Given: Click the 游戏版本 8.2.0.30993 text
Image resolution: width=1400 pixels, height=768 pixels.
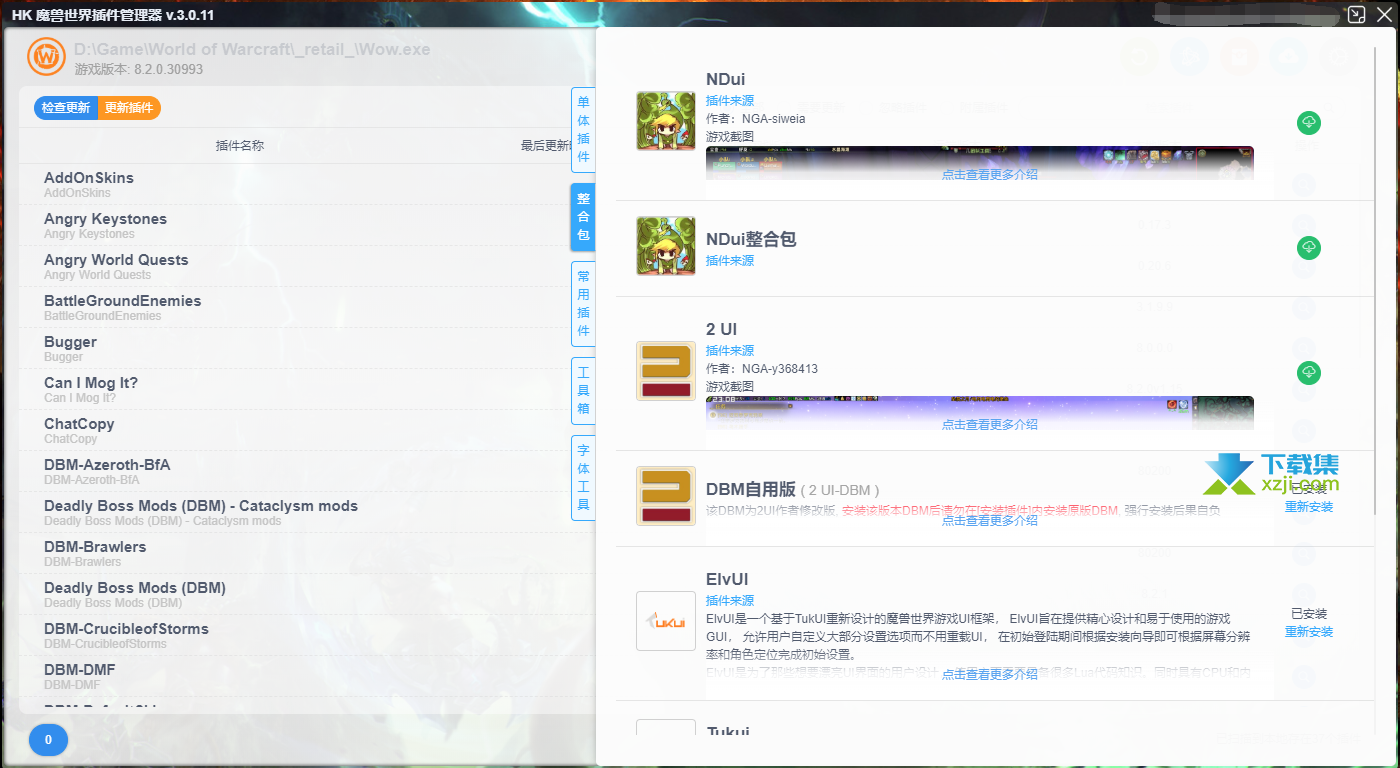Looking at the screenshot, I should pyautogui.click(x=139, y=69).
